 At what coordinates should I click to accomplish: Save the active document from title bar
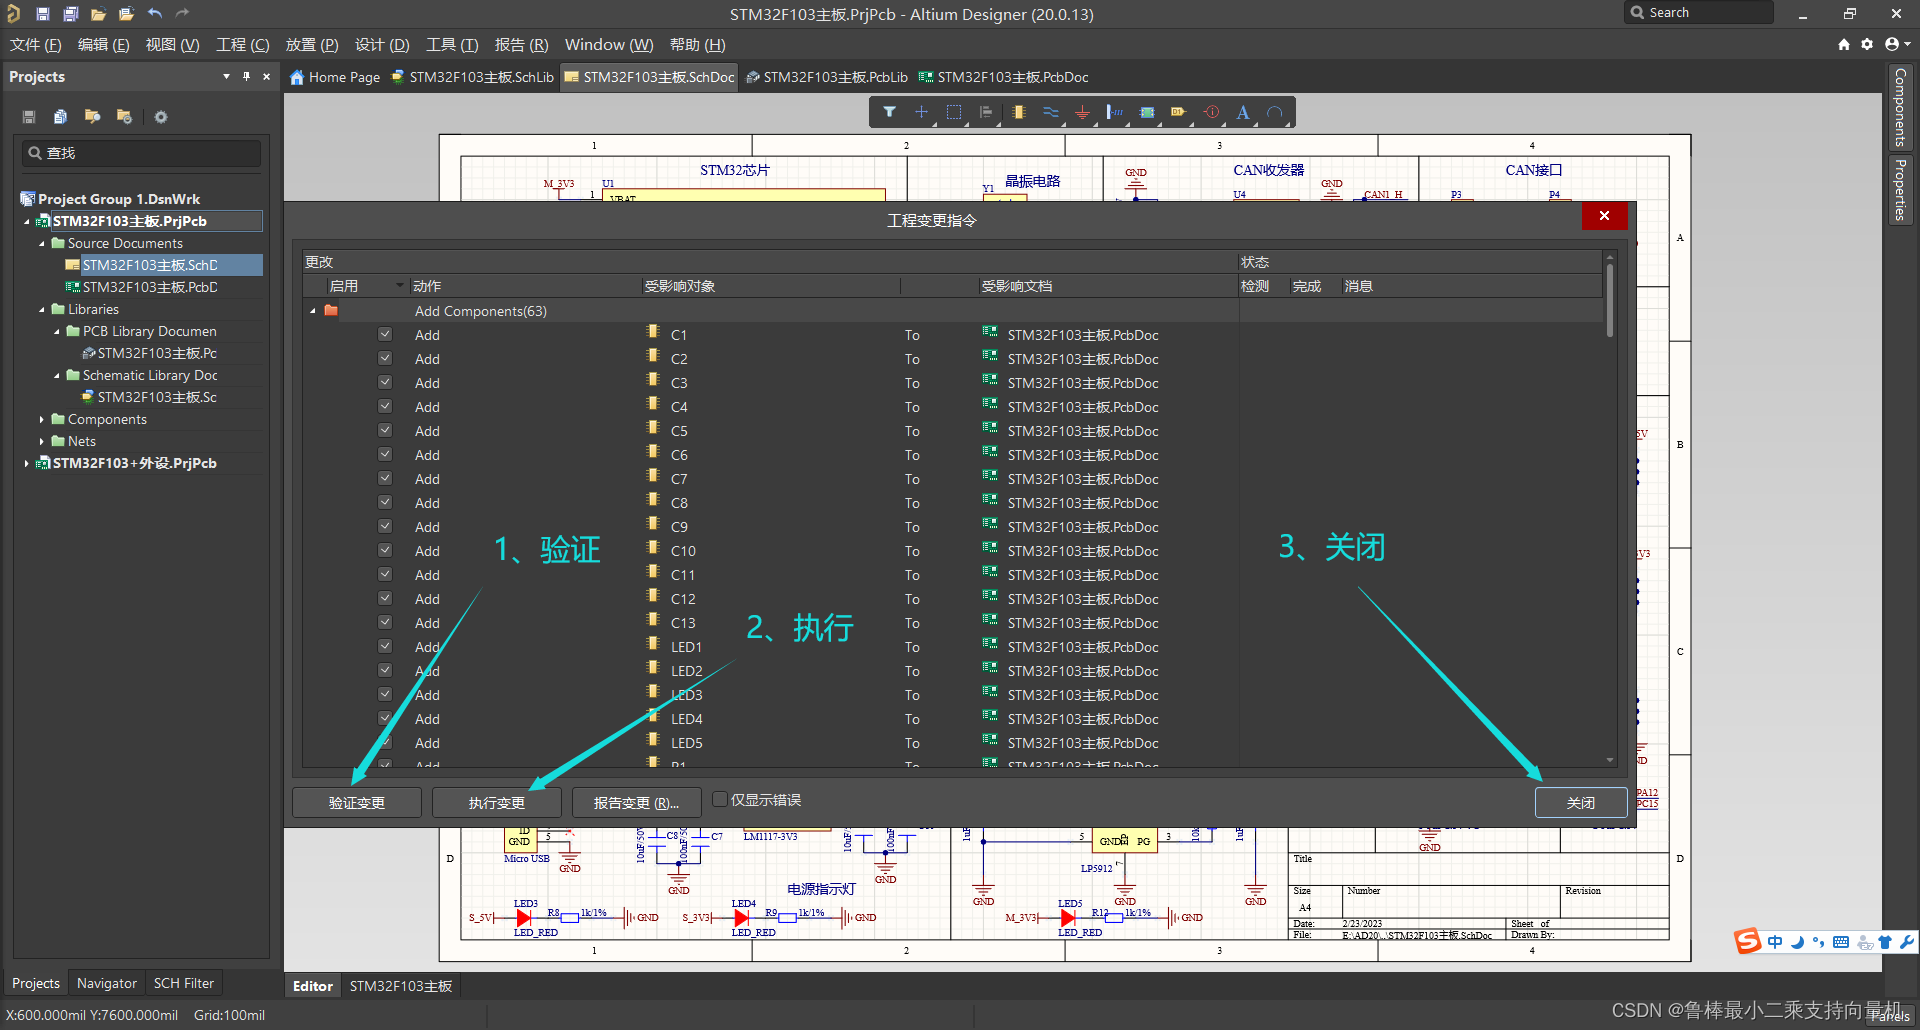coord(43,14)
